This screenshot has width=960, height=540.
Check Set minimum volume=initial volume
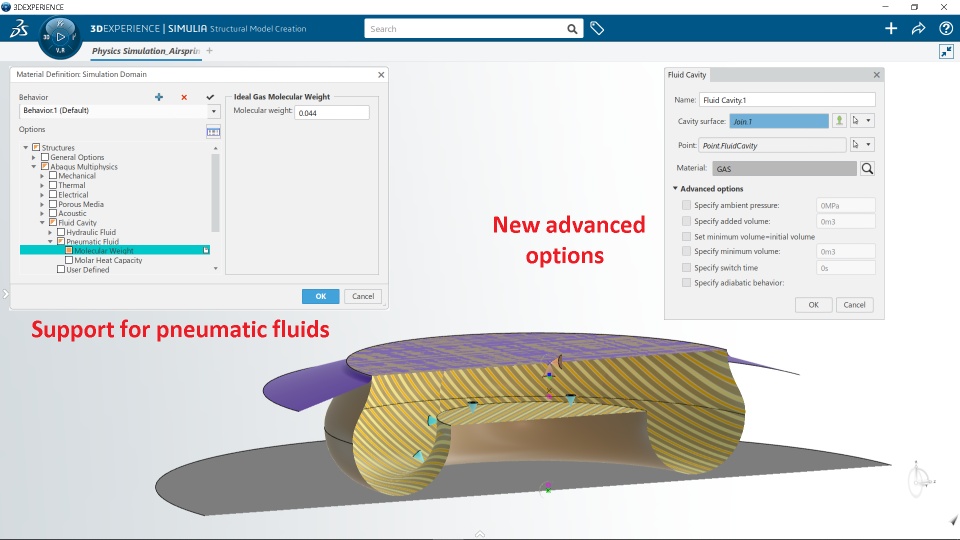coord(686,236)
